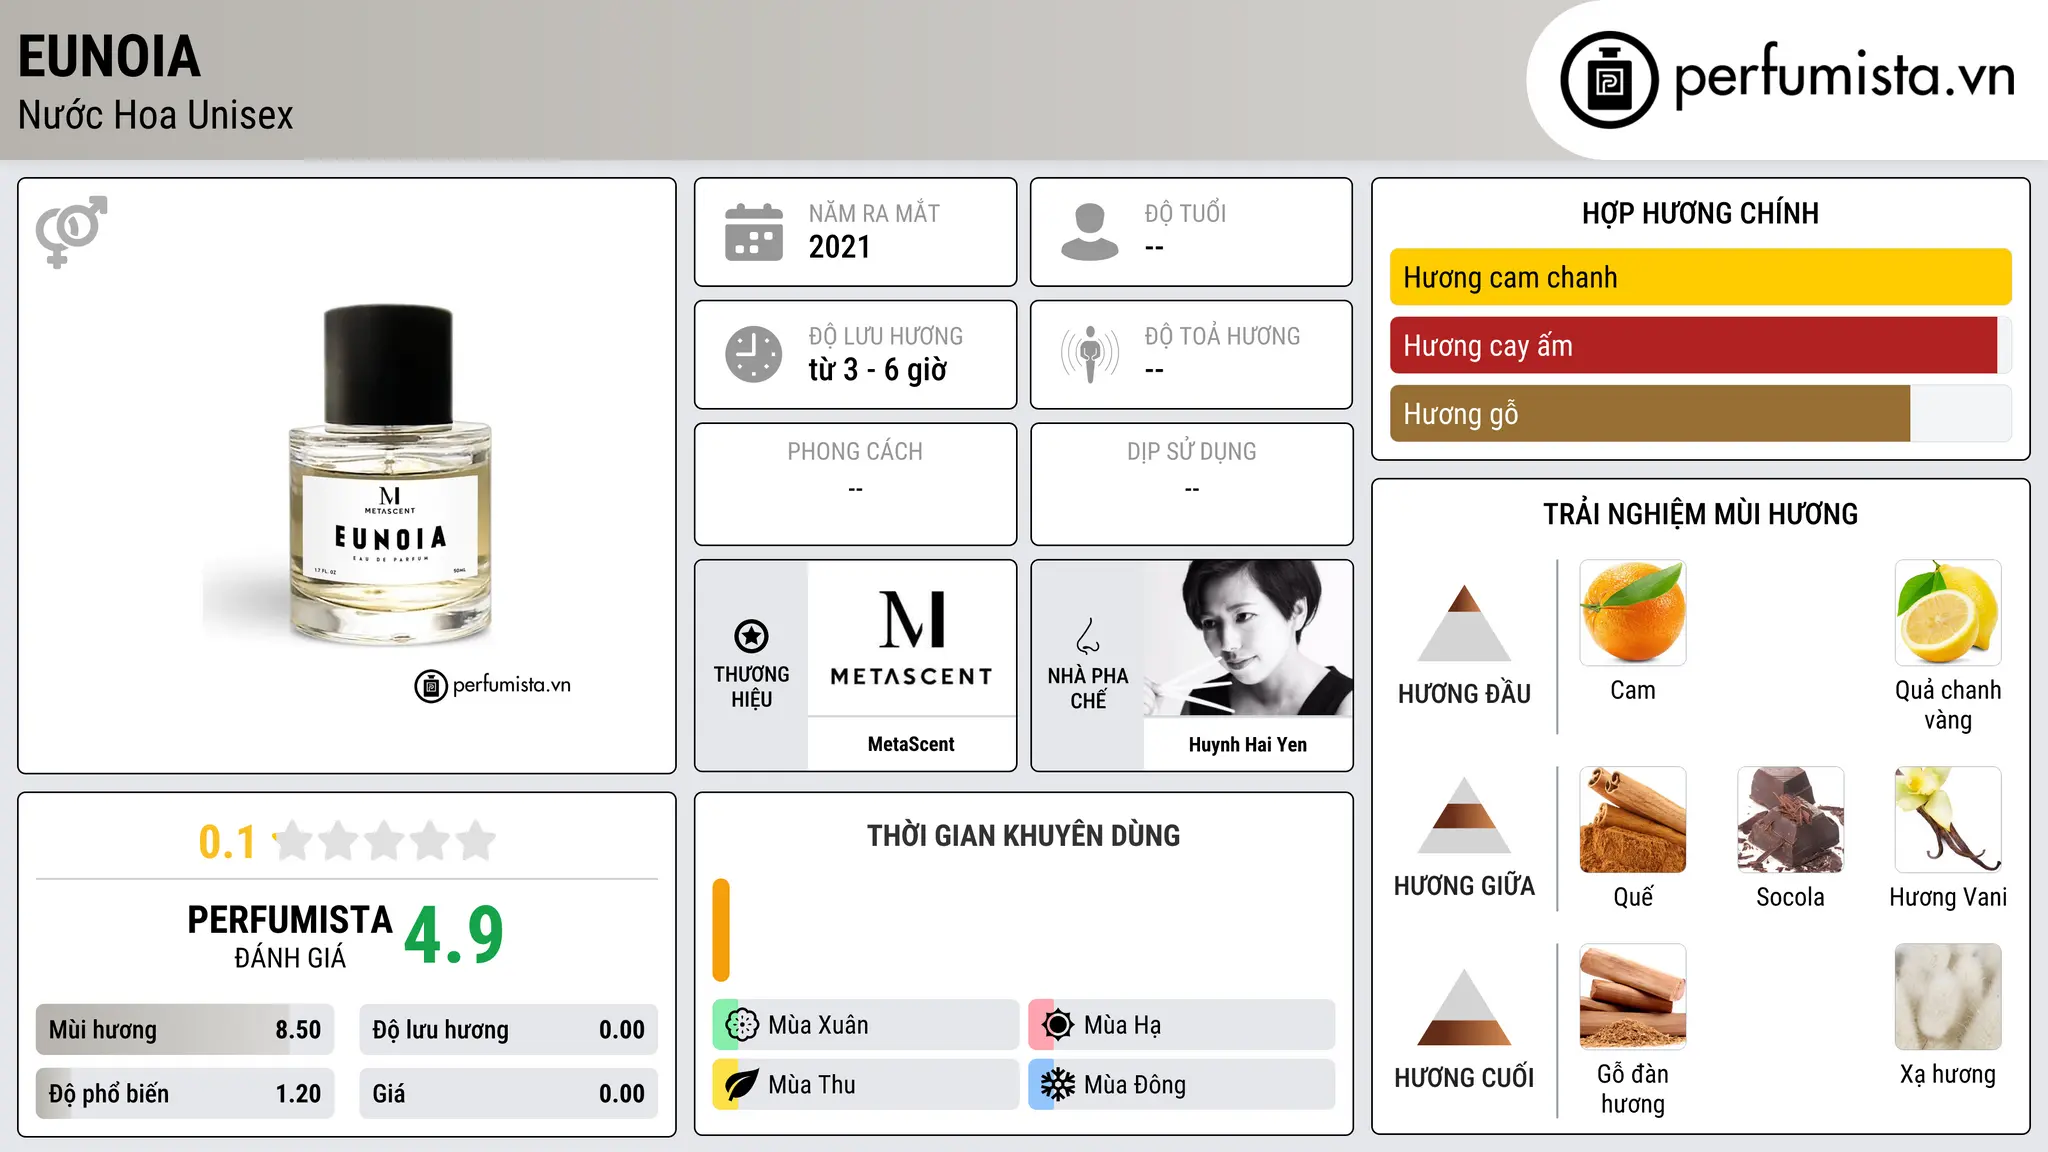Click the Độ phổ biến 1.20 score bar
This screenshot has width=2048, height=1152.
pyautogui.click(x=185, y=1094)
